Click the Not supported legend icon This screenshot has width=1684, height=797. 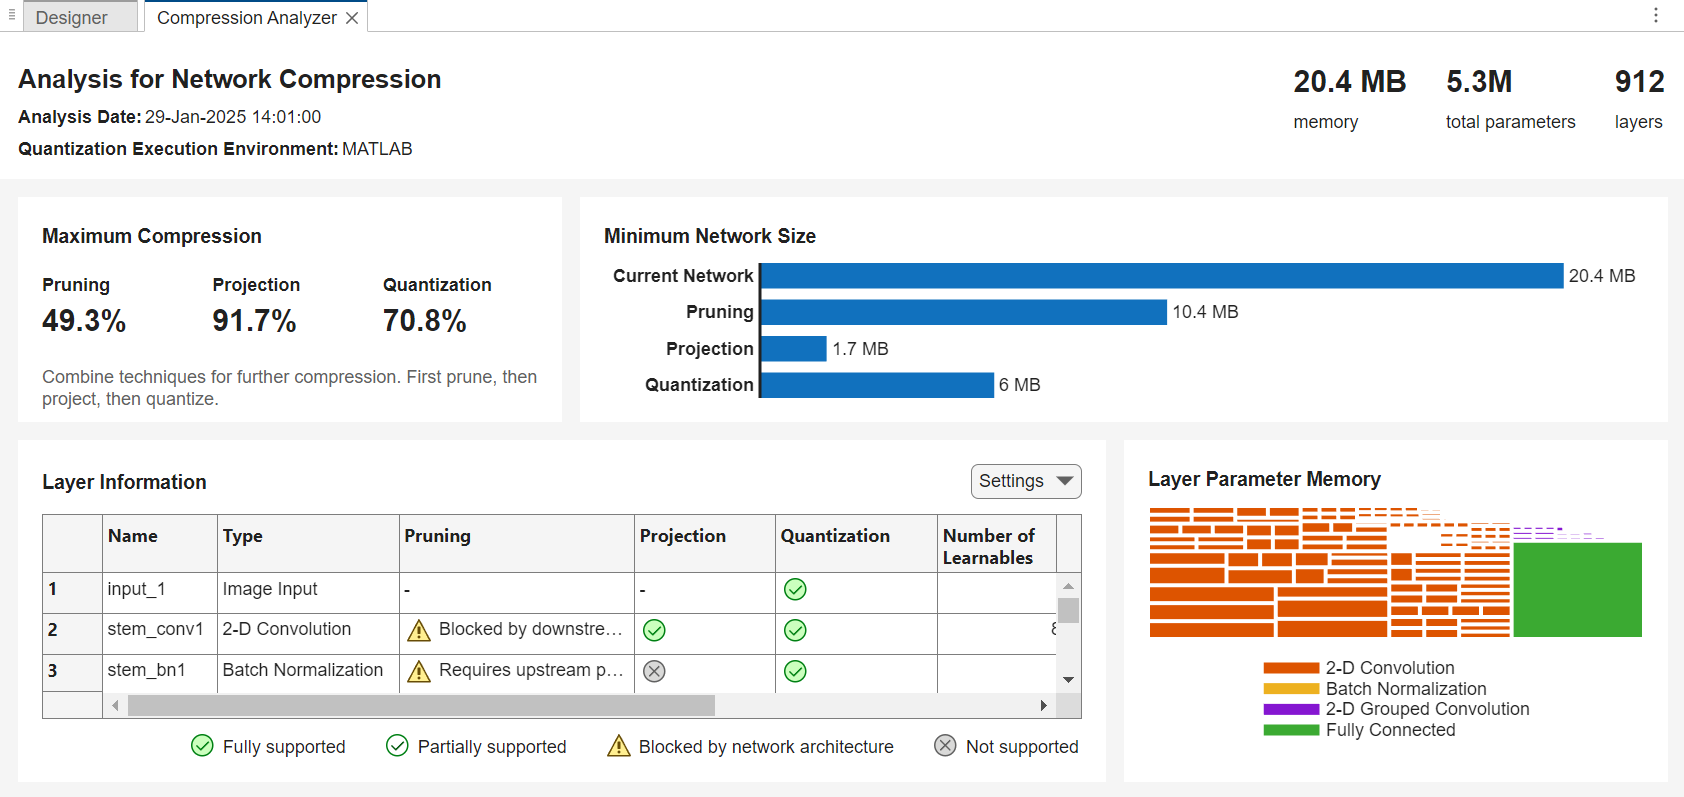(945, 746)
